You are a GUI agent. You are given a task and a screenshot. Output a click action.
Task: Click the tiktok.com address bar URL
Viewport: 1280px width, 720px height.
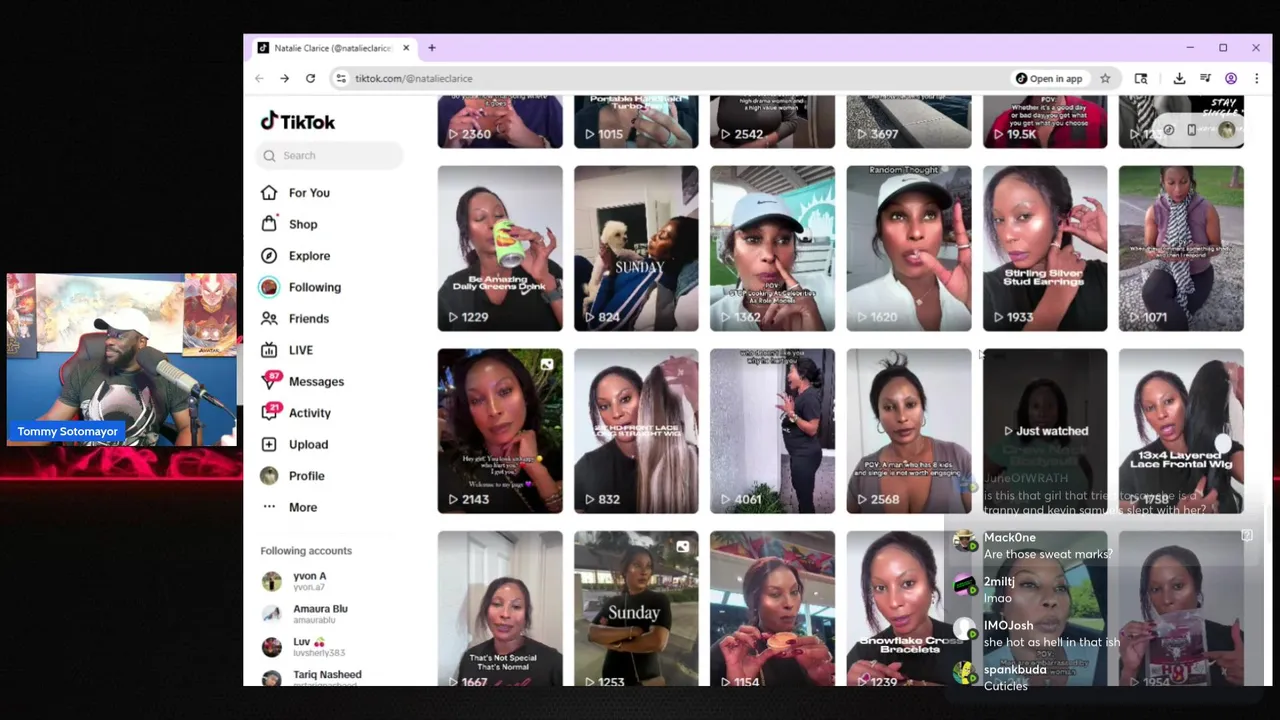pos(413,78)
